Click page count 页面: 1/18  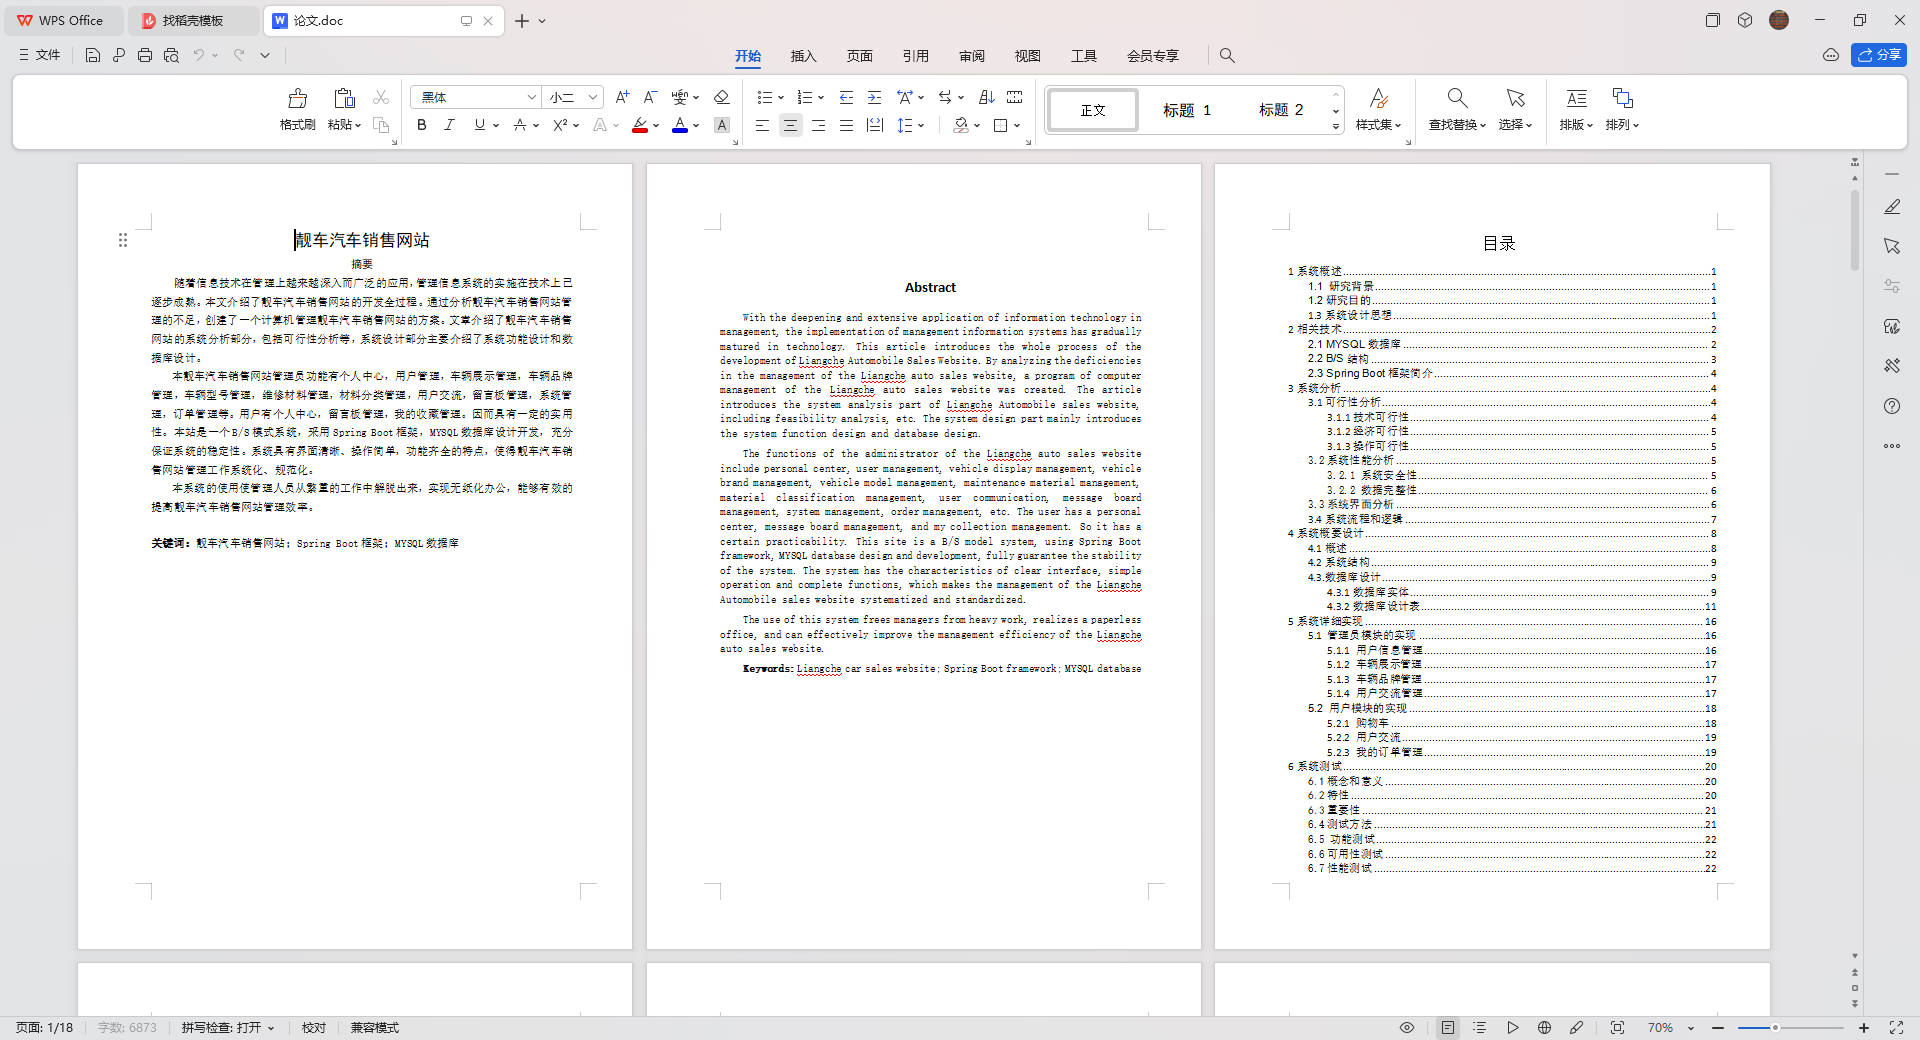[x=44, y=1027]
